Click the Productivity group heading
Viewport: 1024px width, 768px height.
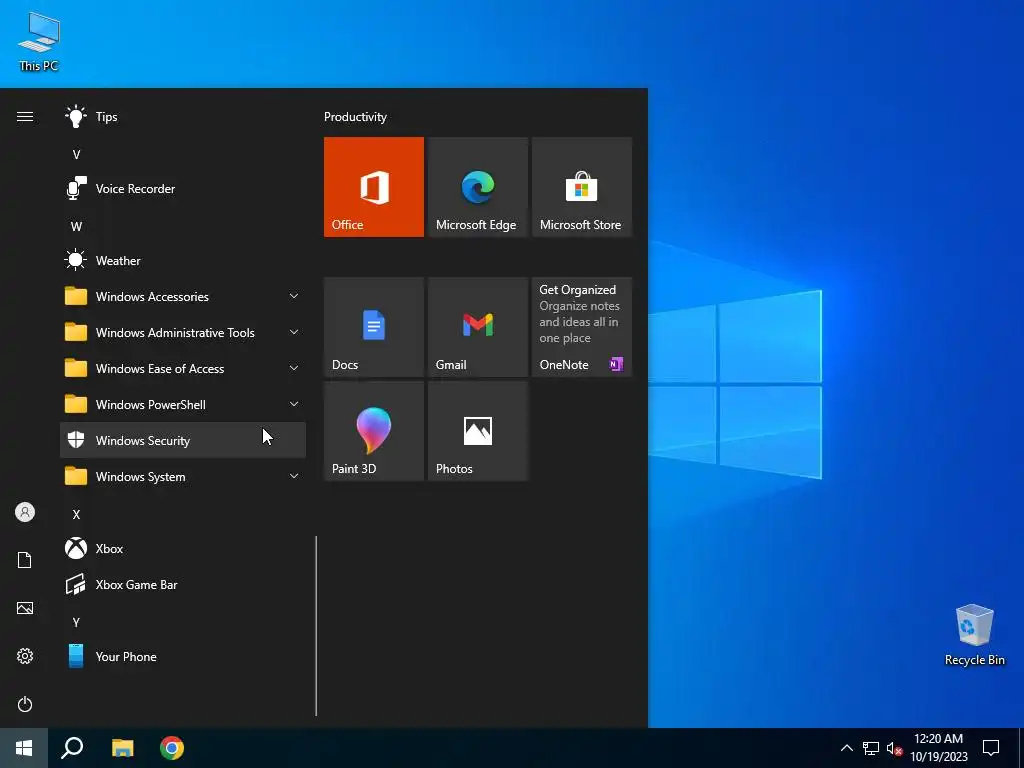coord(355,117)
